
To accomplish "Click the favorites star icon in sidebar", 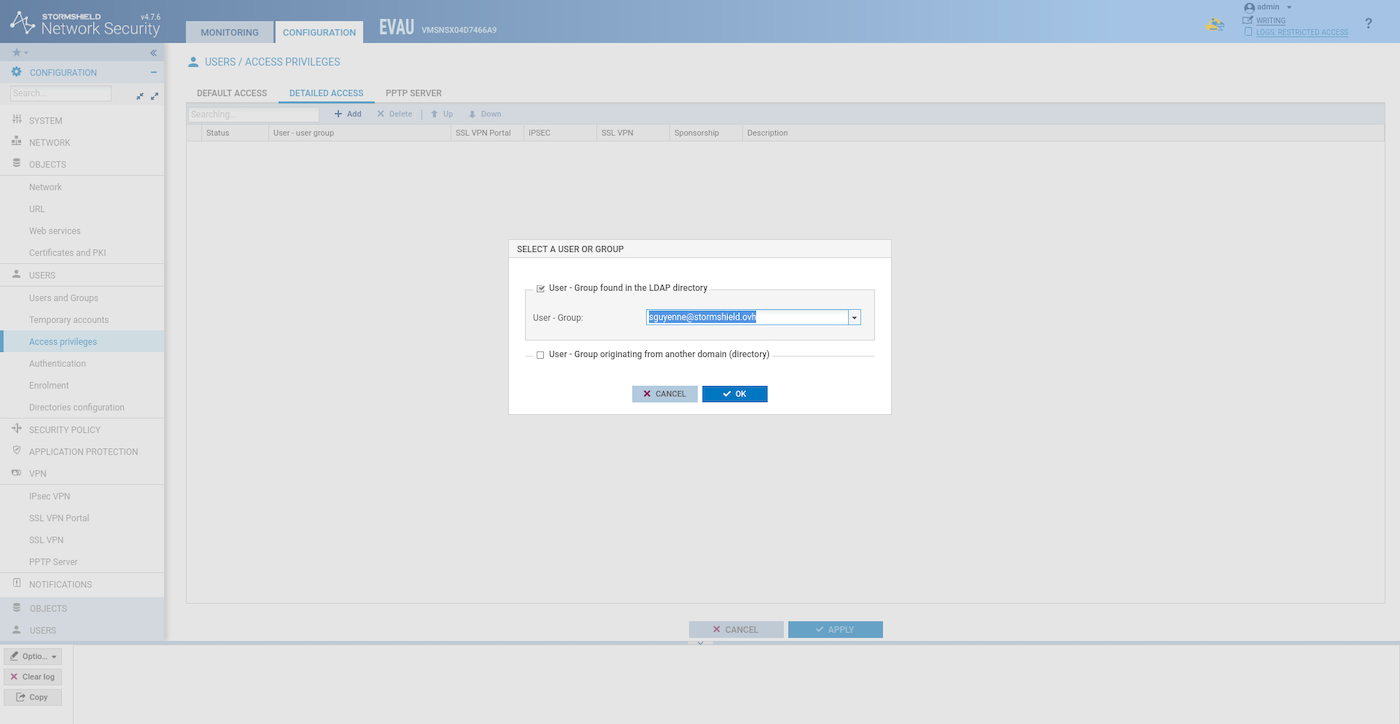I will click(x=16, y=52).
